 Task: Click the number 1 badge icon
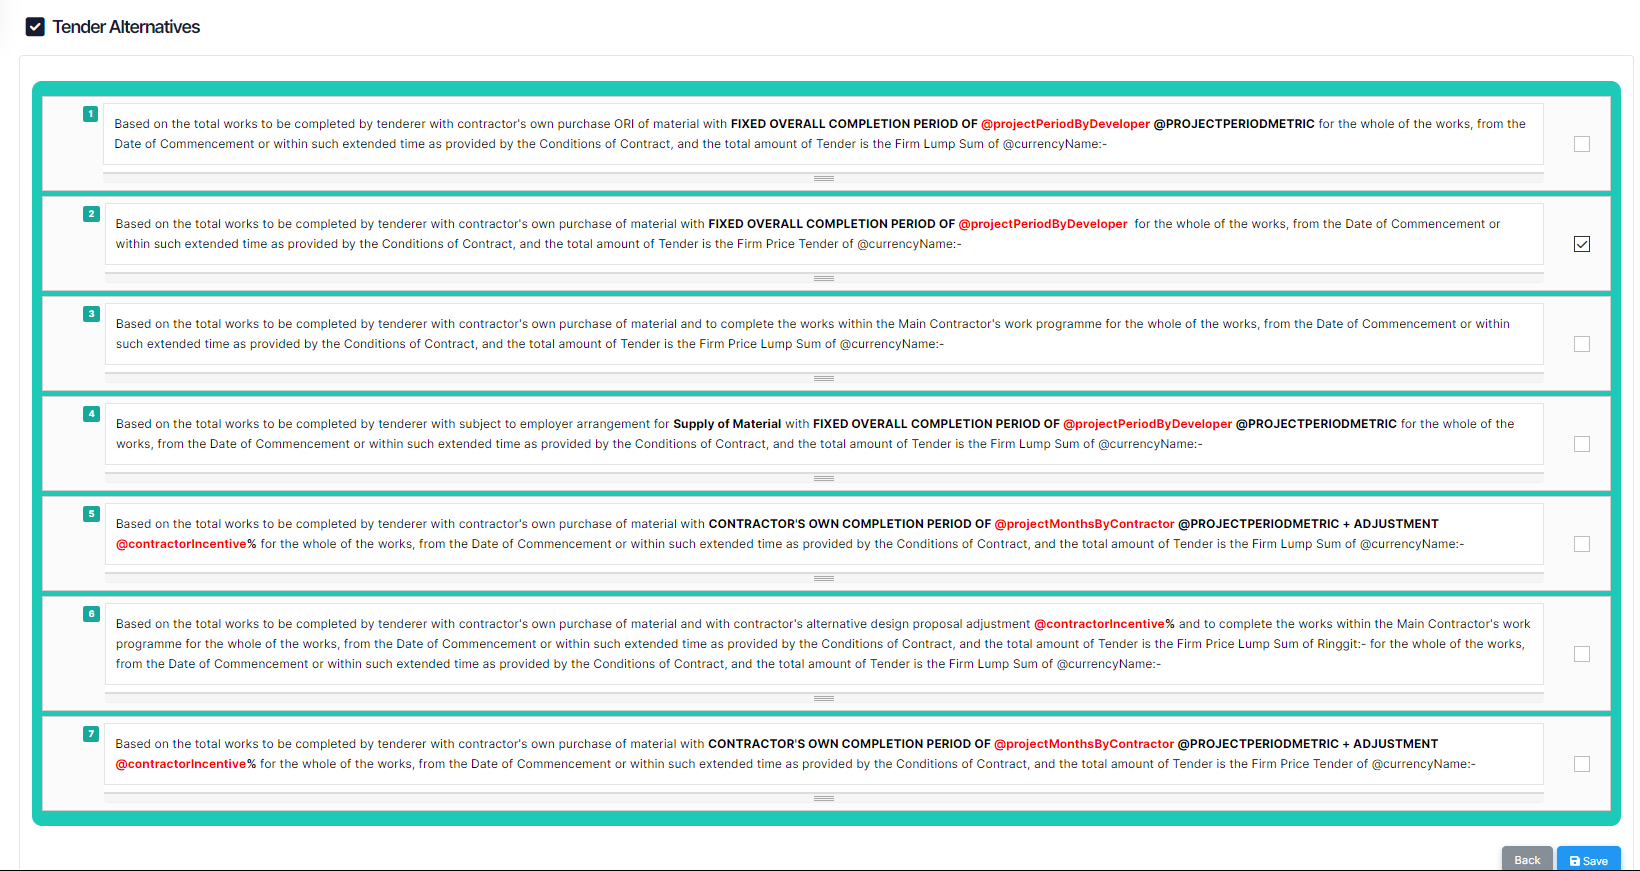coord(91,114)
